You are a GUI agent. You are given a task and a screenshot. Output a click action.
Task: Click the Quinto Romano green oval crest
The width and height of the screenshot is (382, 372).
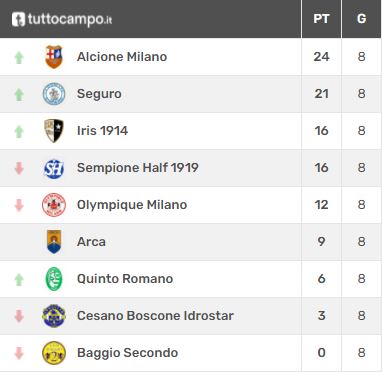pyautogui.click(x=54, y=279)
